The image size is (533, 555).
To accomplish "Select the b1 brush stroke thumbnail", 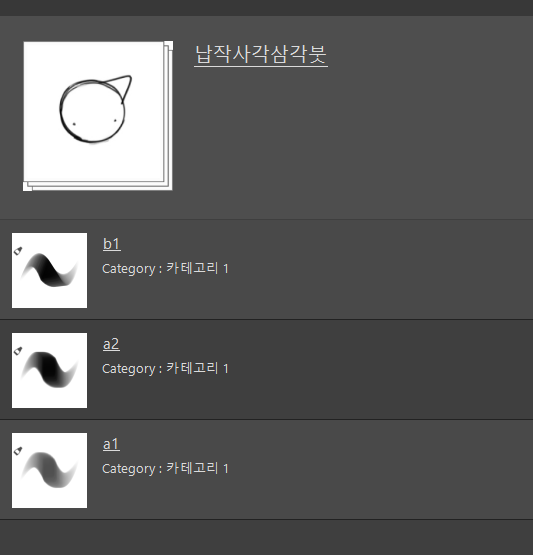I will [x=50, y=270].
